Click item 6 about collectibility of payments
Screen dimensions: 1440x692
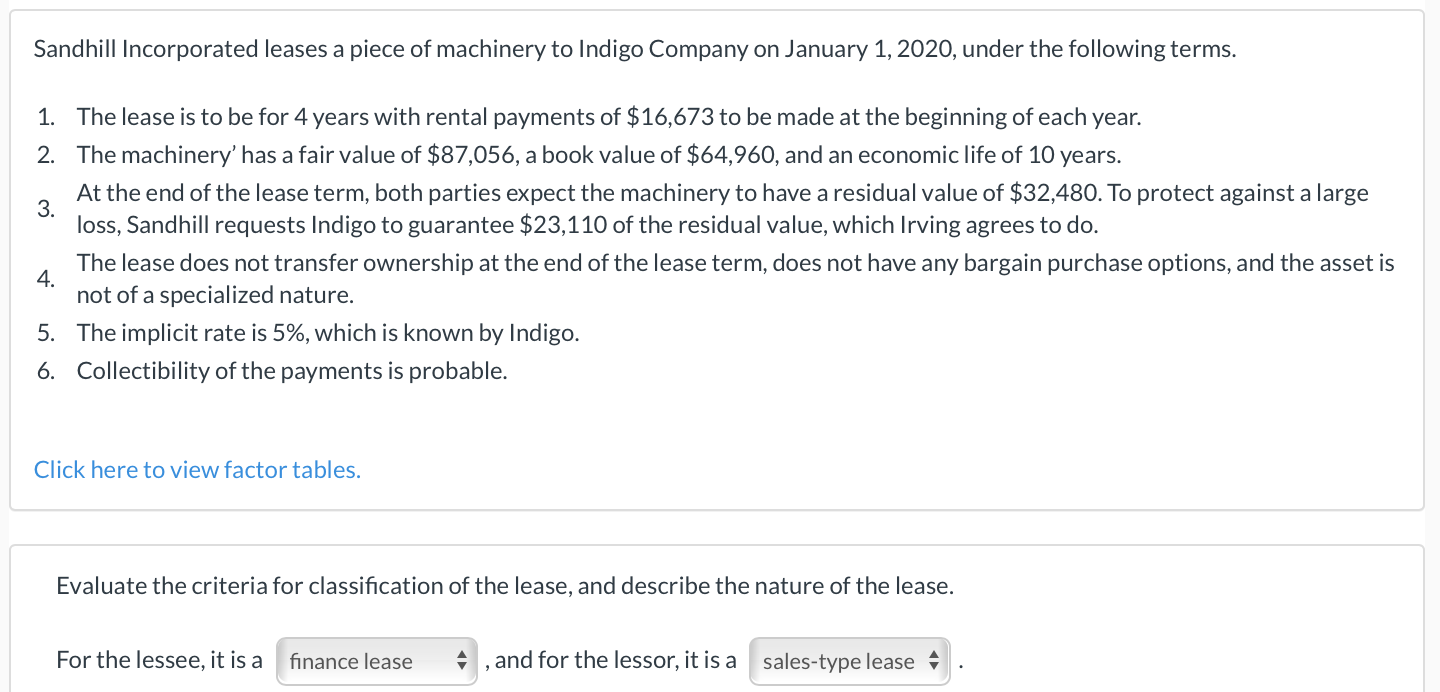click(293, 370)
